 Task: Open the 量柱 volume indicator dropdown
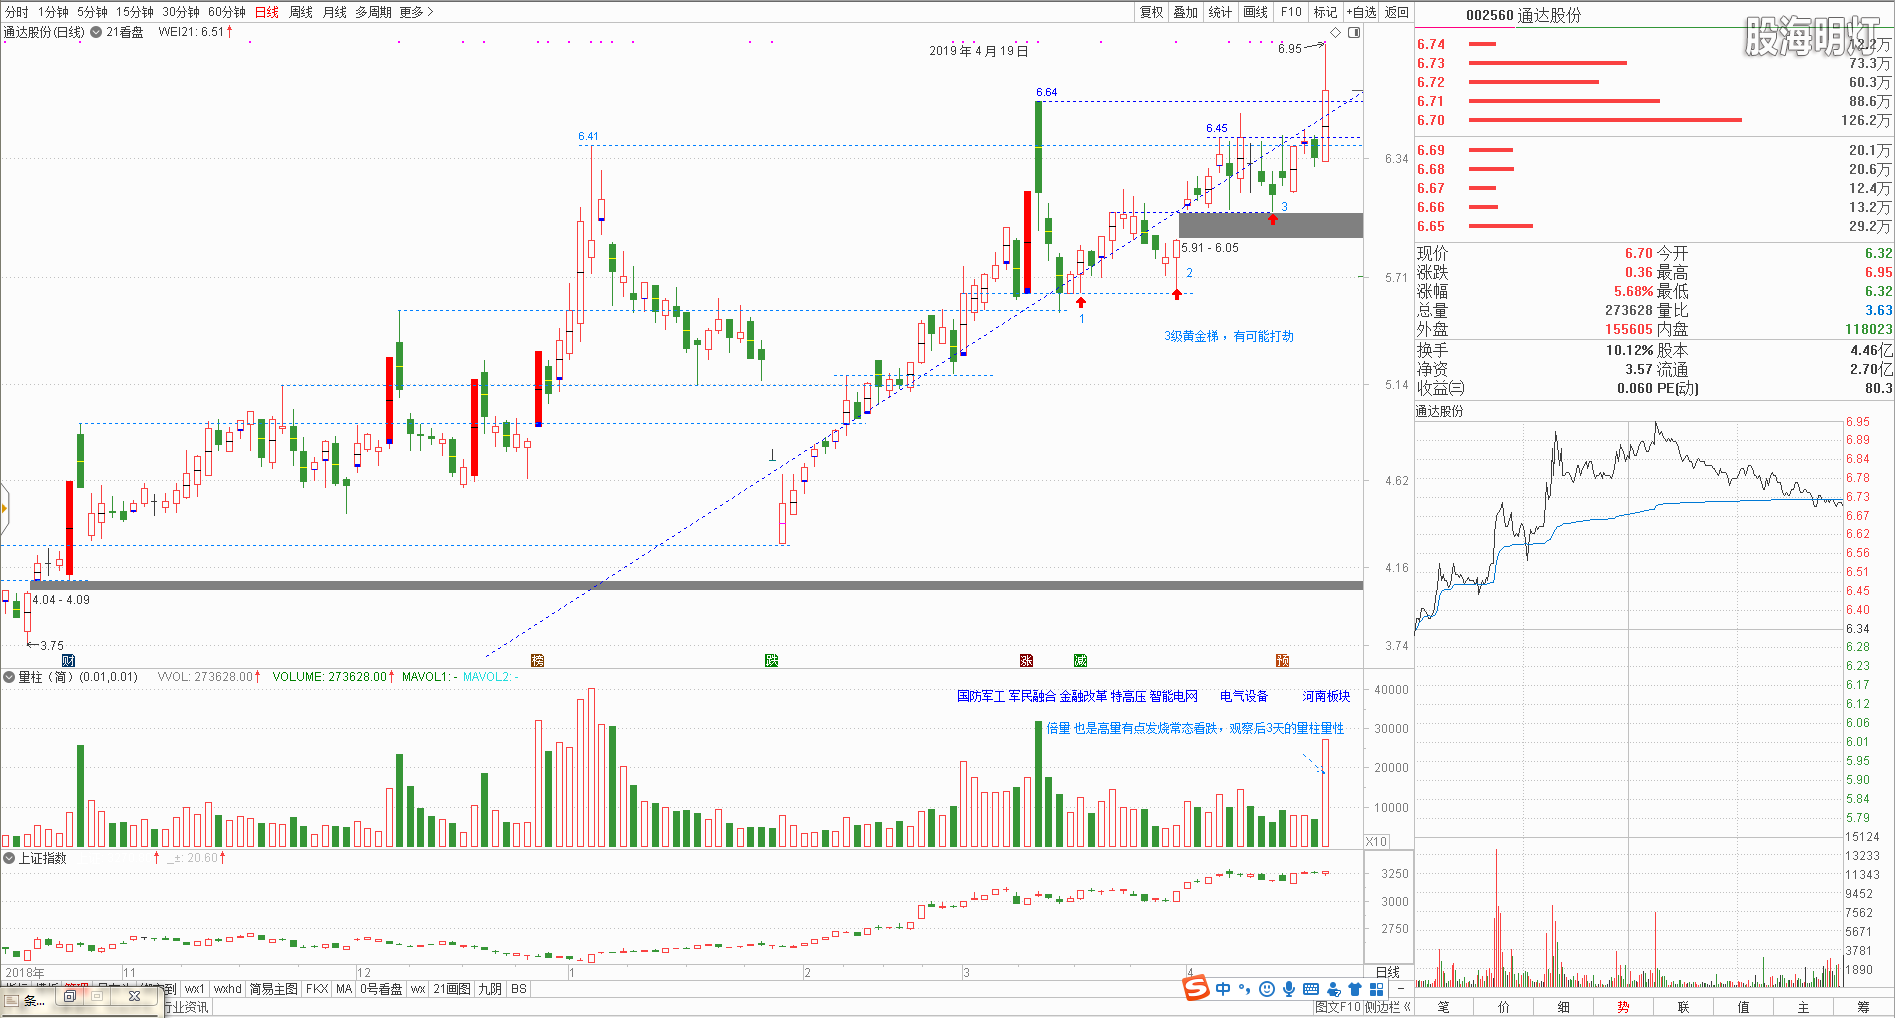(x=8, y=677)
